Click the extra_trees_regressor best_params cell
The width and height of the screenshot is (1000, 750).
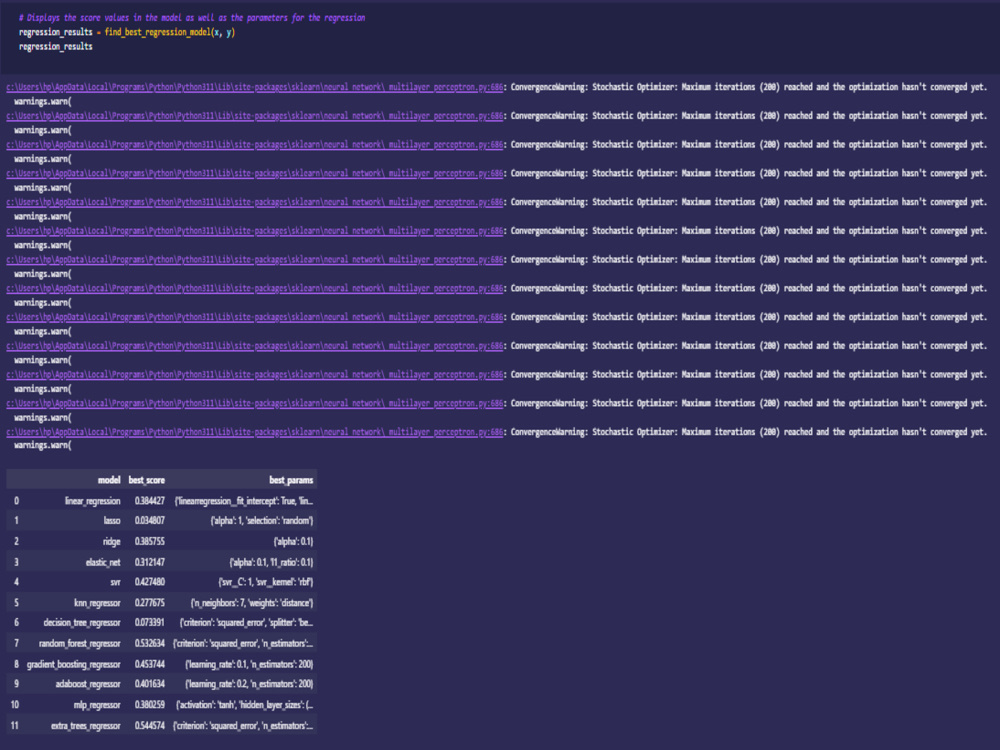pyautogui.click(x=243, y=726)
